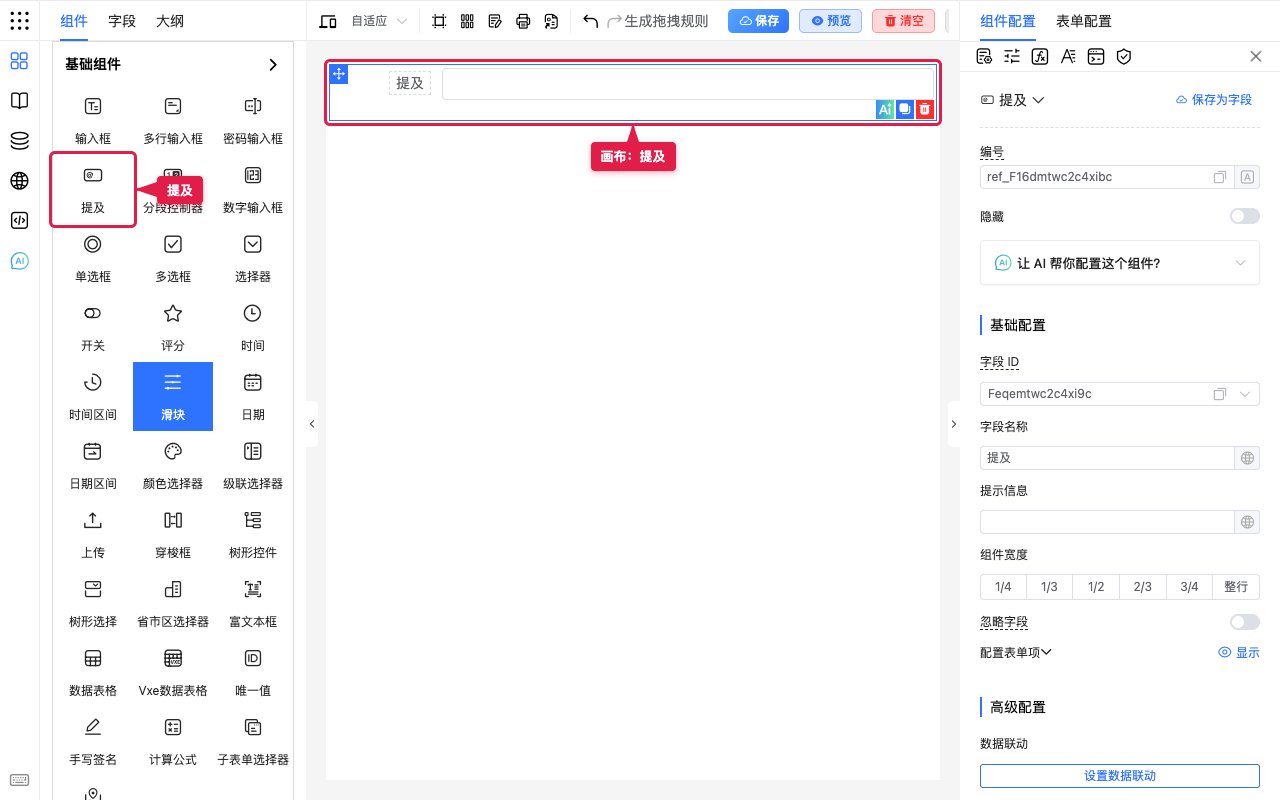Screen dimensions: 1280x800
Task: Open the 表单配置 tab
Action: (1084, 21)
